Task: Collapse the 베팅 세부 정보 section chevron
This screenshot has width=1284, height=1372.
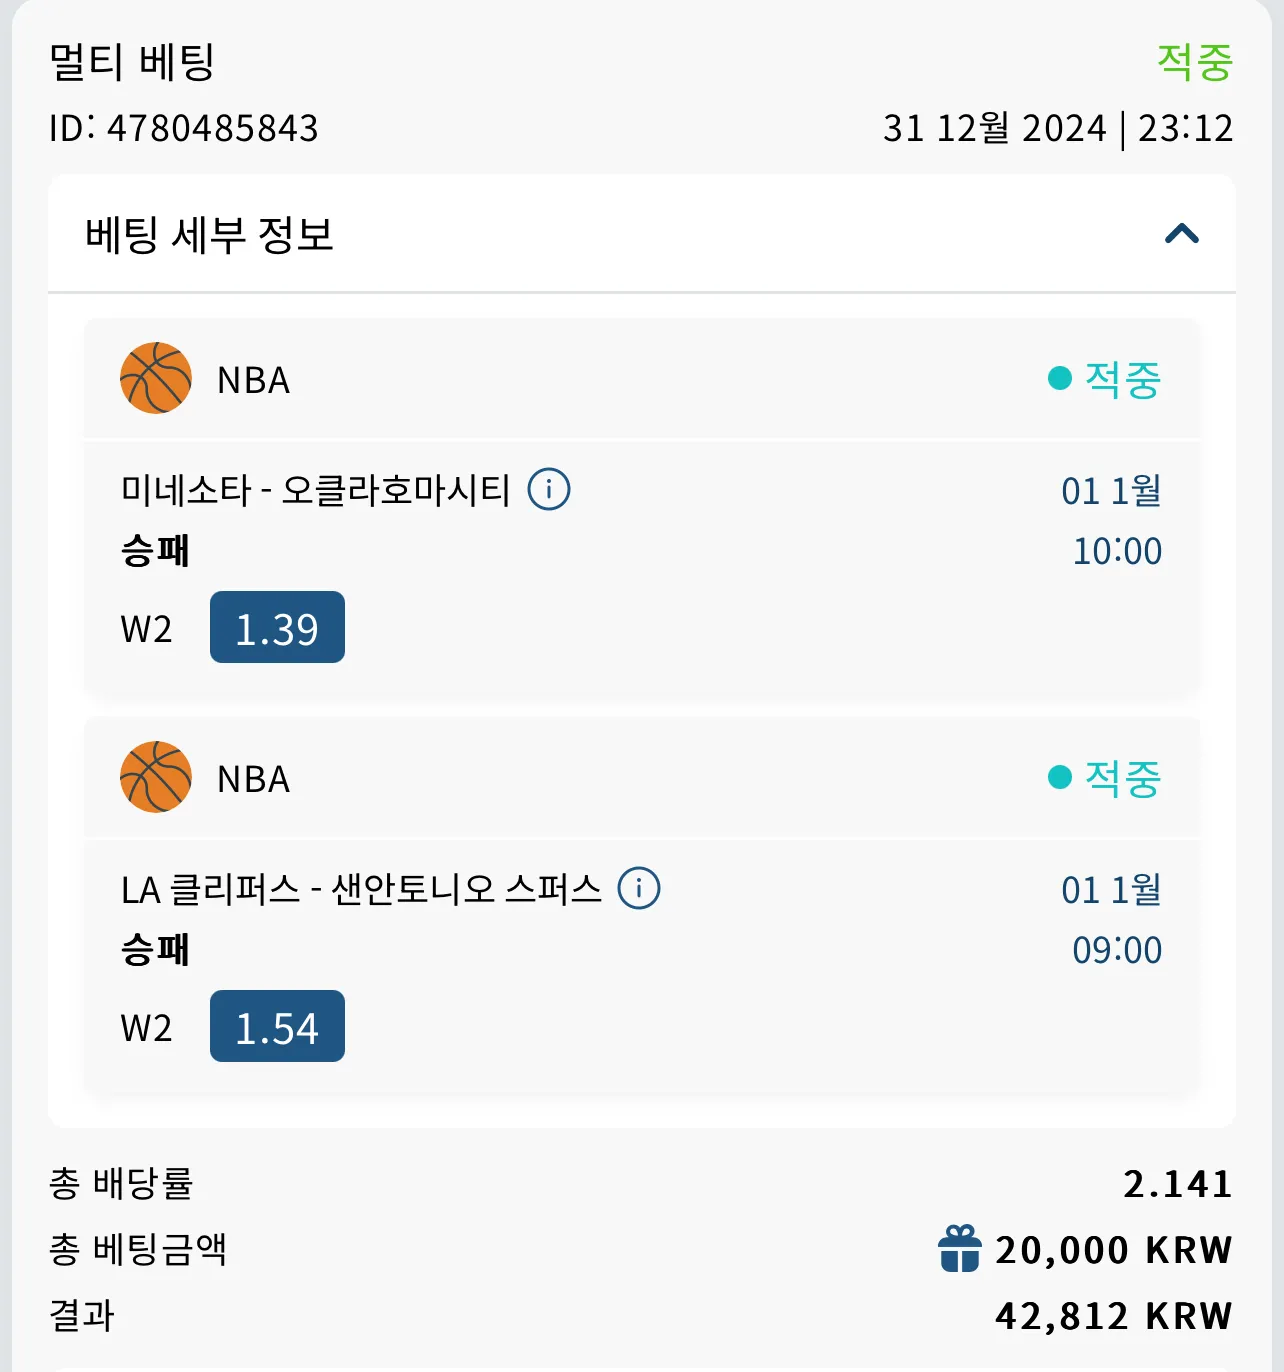Action: tap(1182, 234)
